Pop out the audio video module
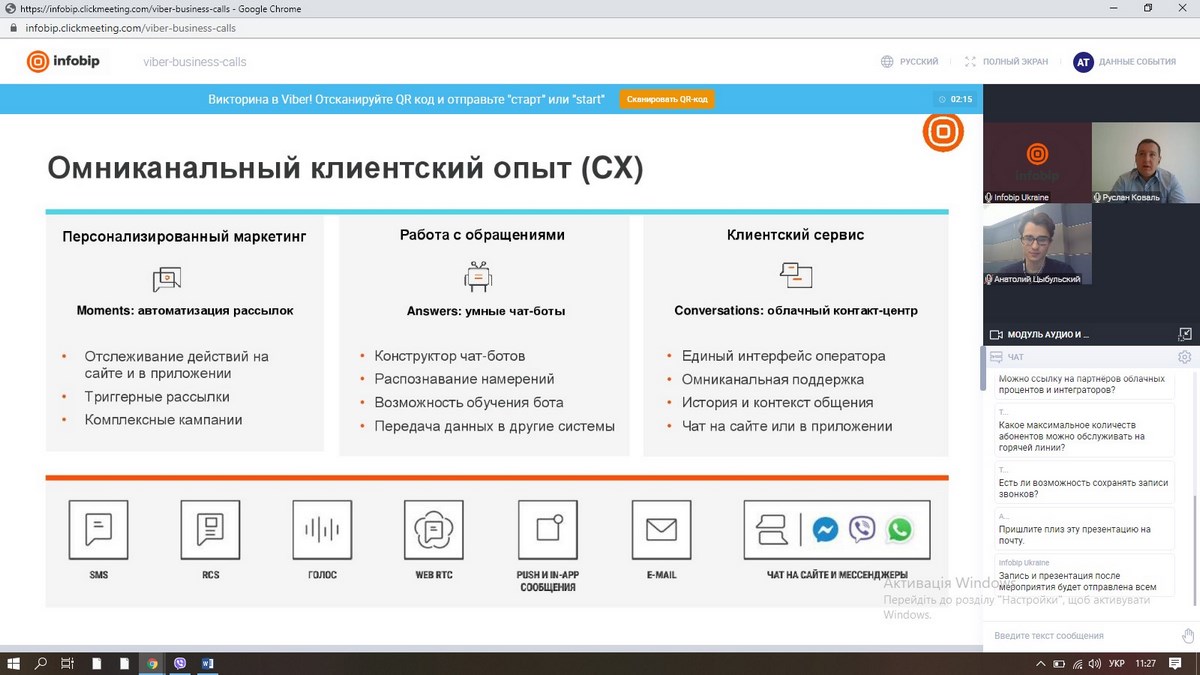This screenshot has width=1200, height=675. tap(1185, 334)
